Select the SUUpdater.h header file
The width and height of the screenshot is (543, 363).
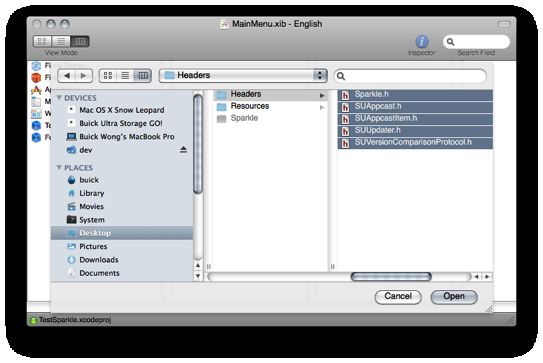tap(415, 131)
